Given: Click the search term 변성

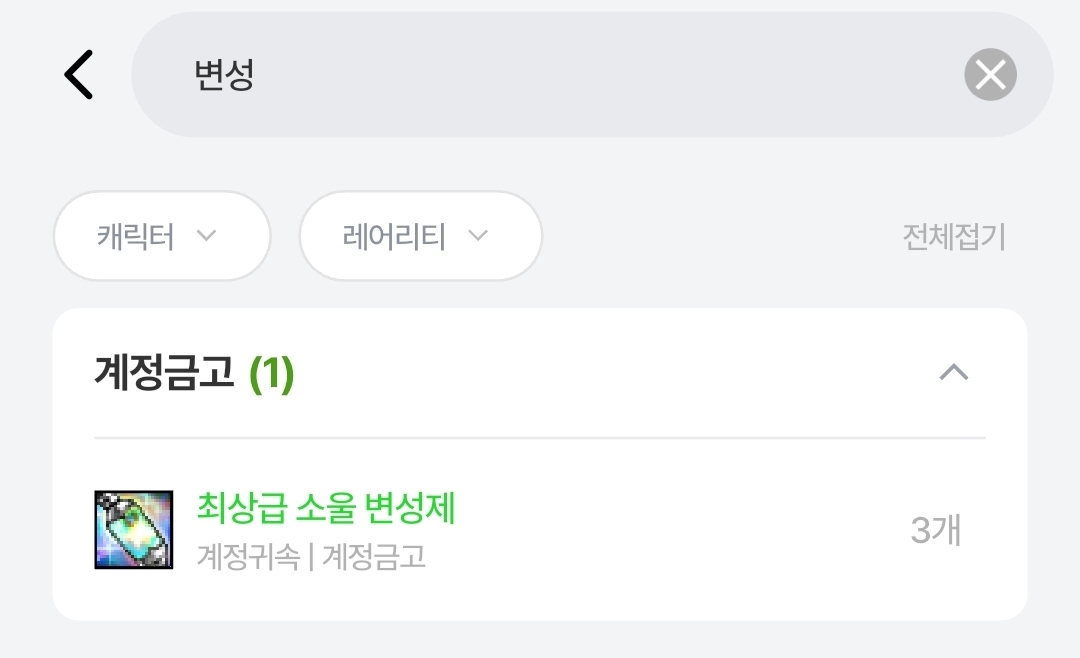Looking at the screenshot, I should [224, 76].
